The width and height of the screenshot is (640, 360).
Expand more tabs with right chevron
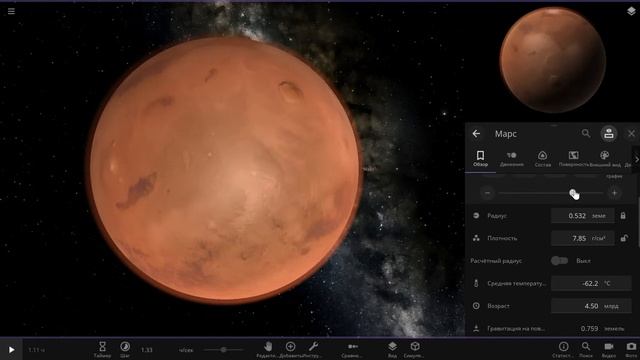click(636, 160)
